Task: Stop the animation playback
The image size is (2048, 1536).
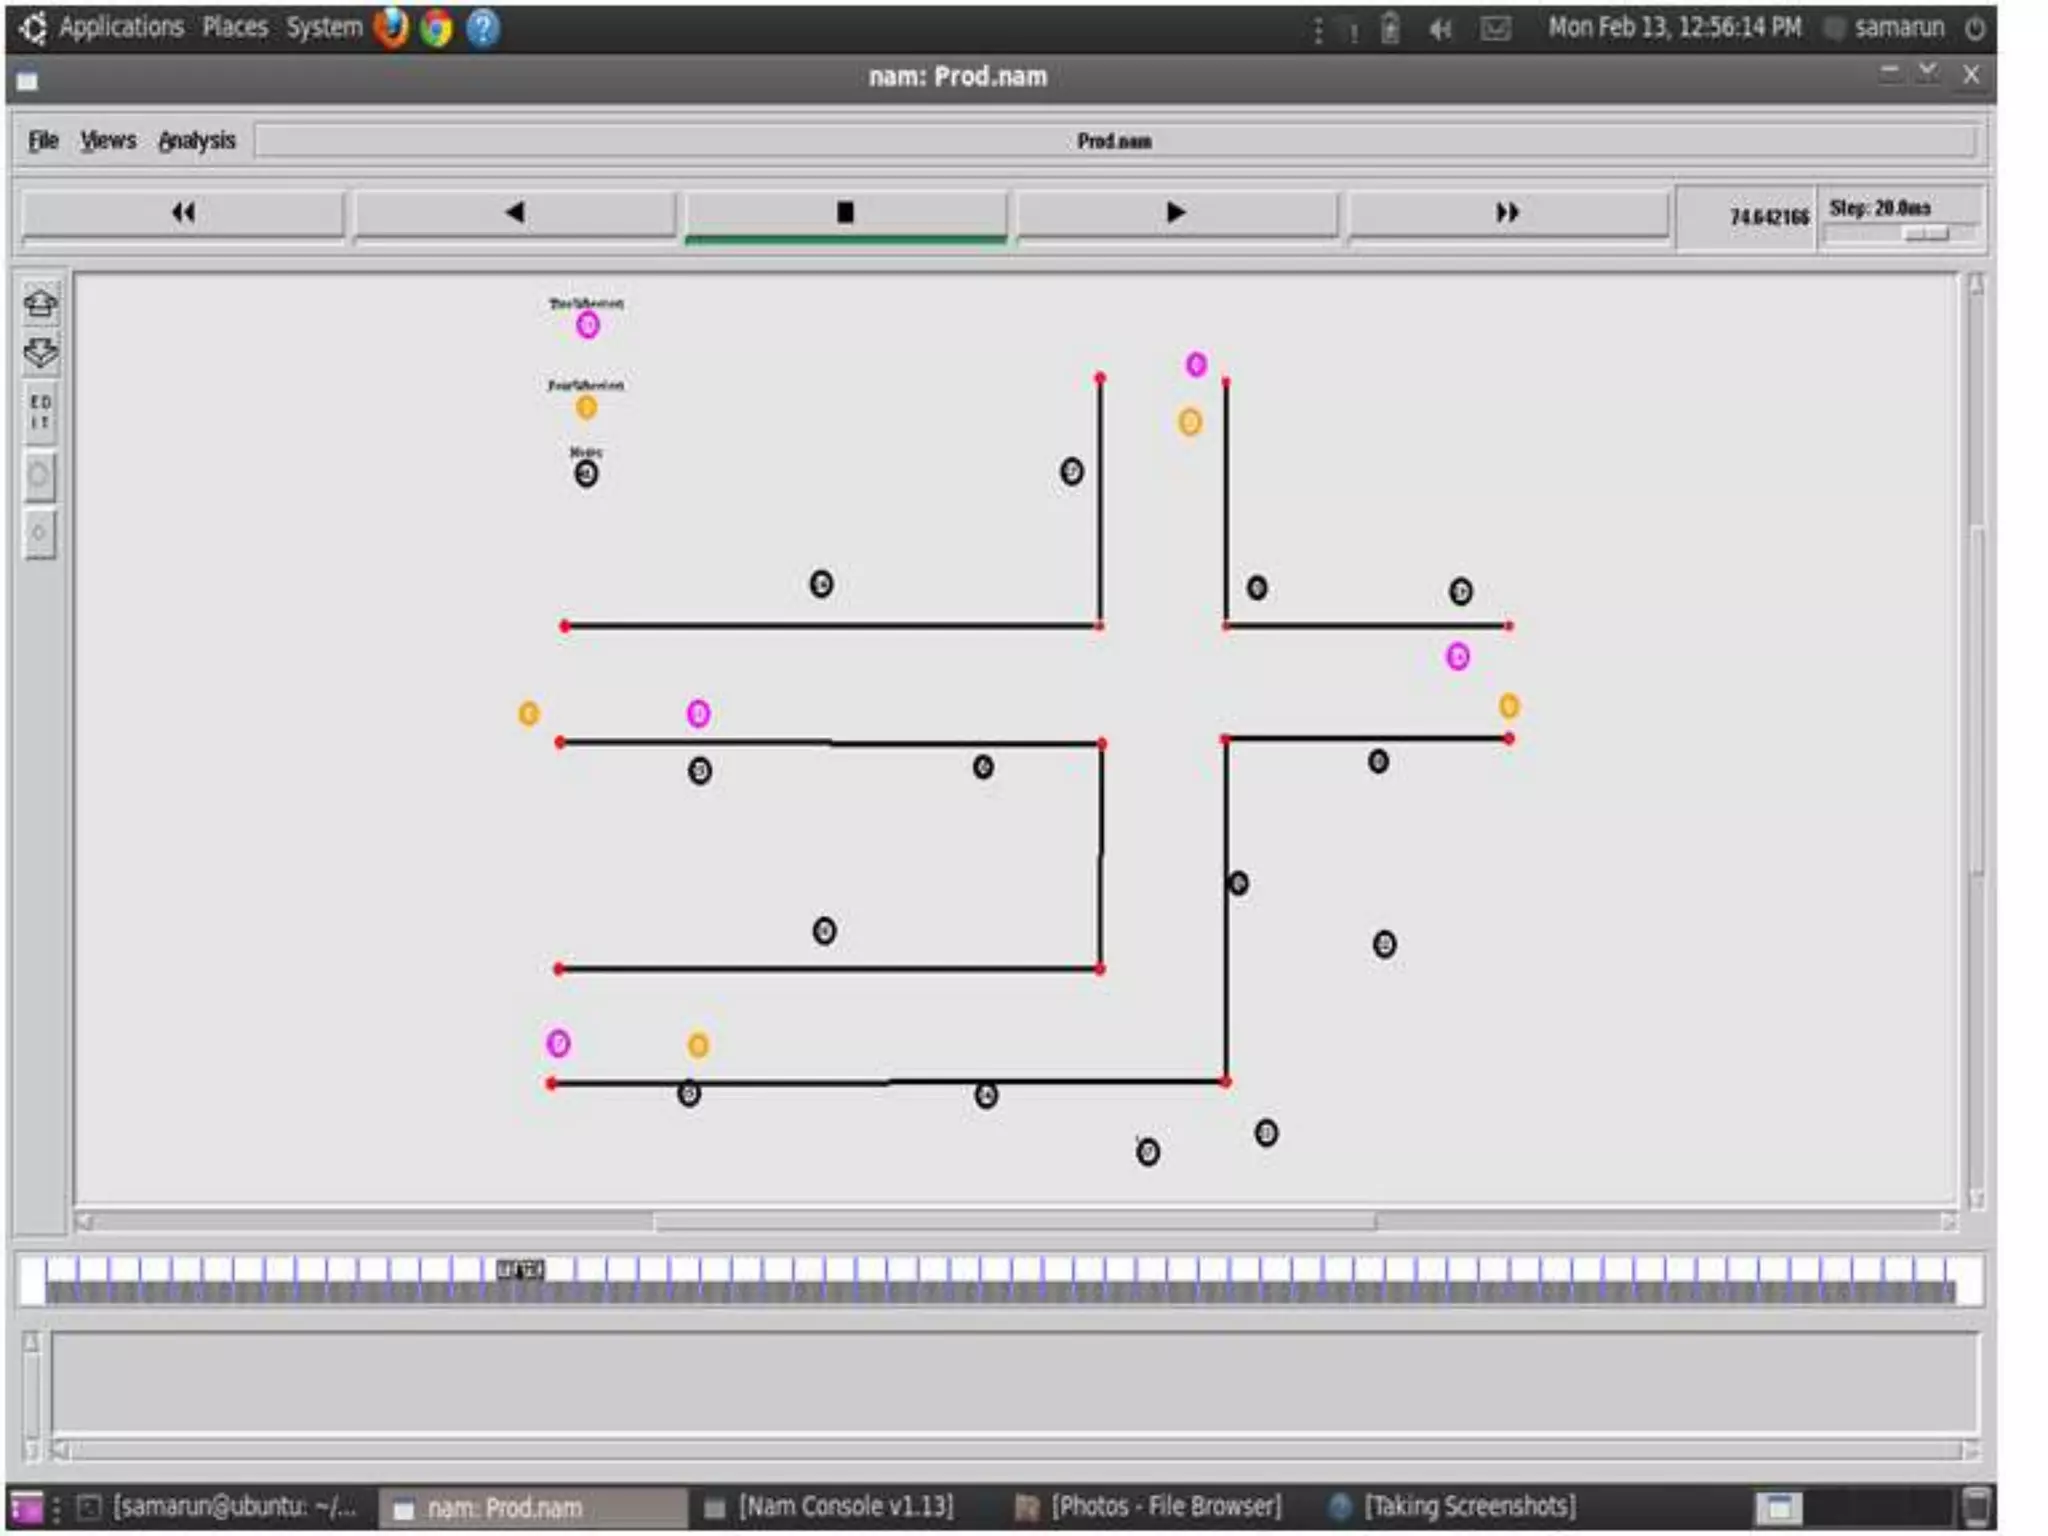Action: (845, 213)
